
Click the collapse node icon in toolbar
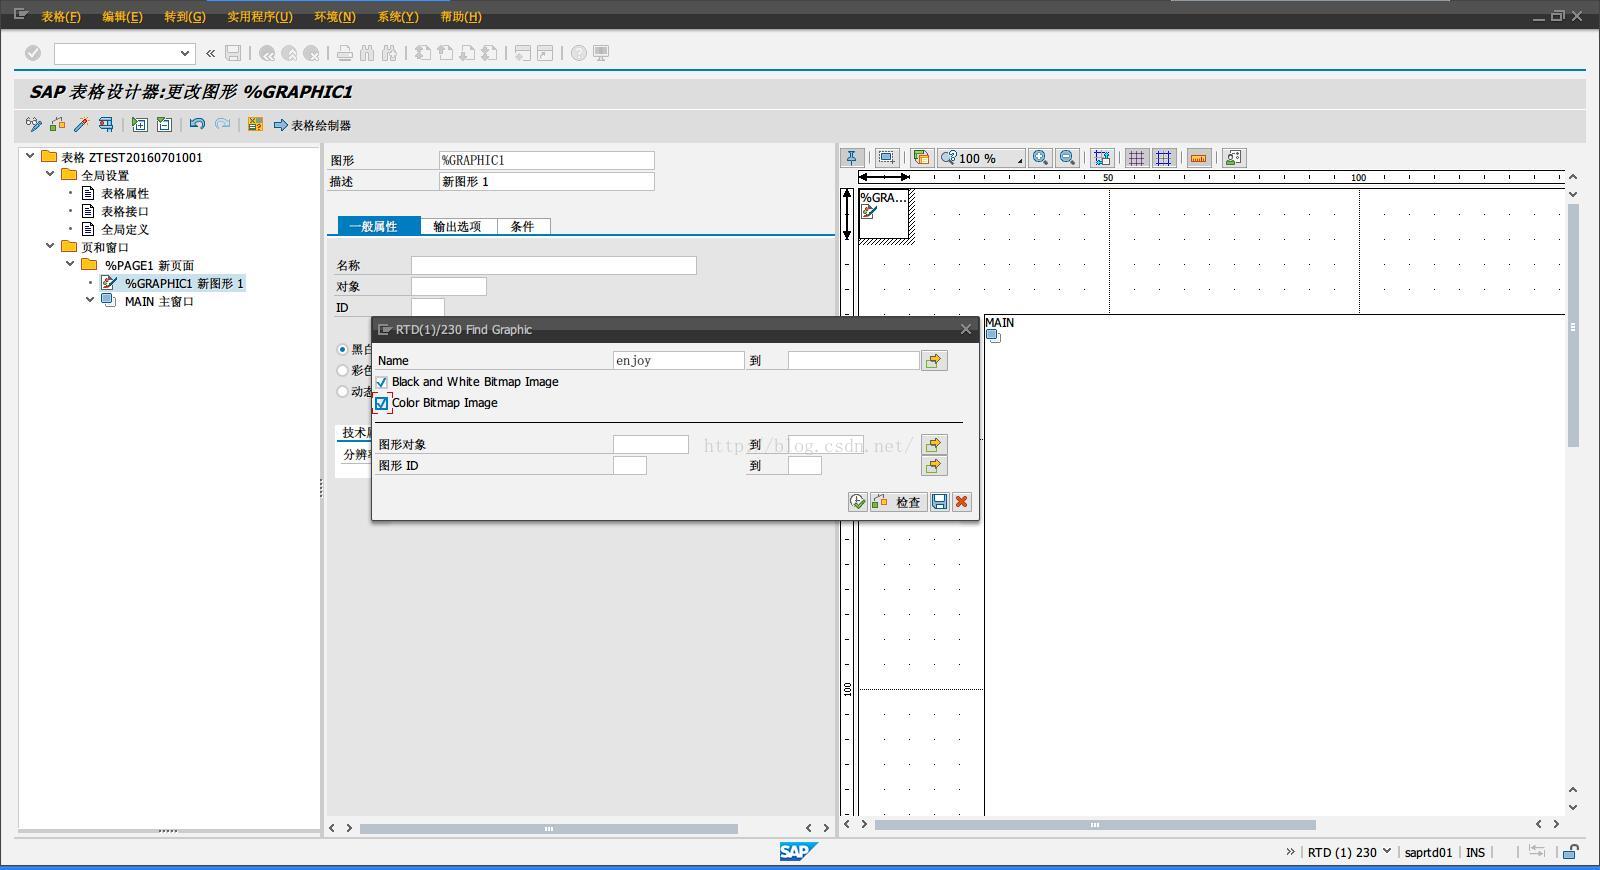point(164,125)
